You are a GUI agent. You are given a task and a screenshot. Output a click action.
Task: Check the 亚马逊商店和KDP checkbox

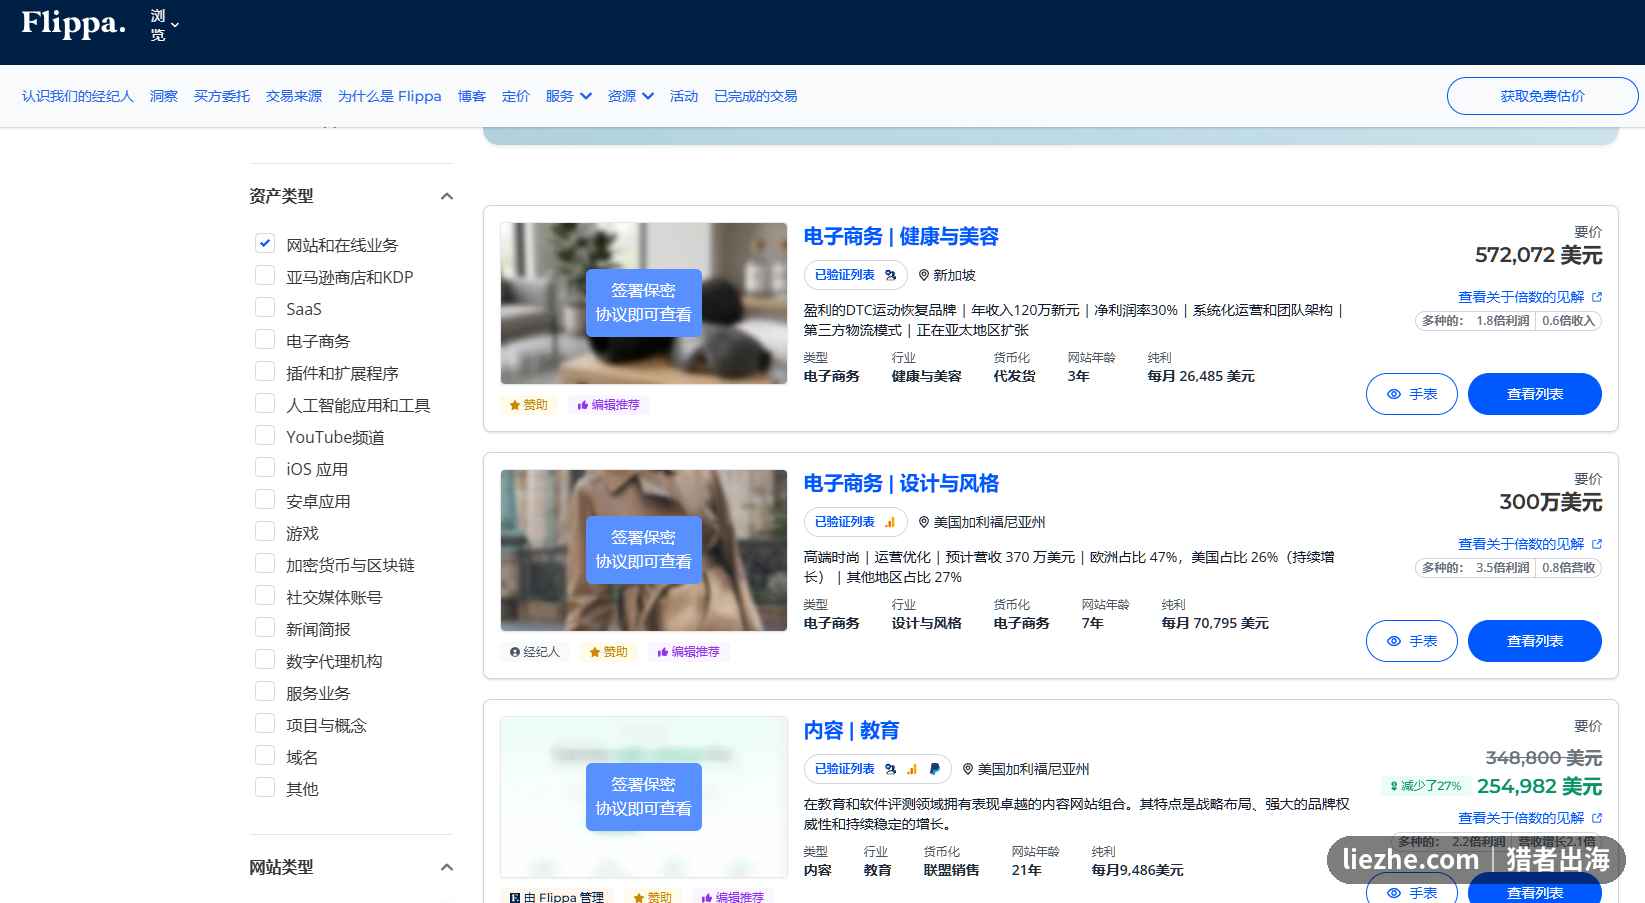[x=265, y=275]
